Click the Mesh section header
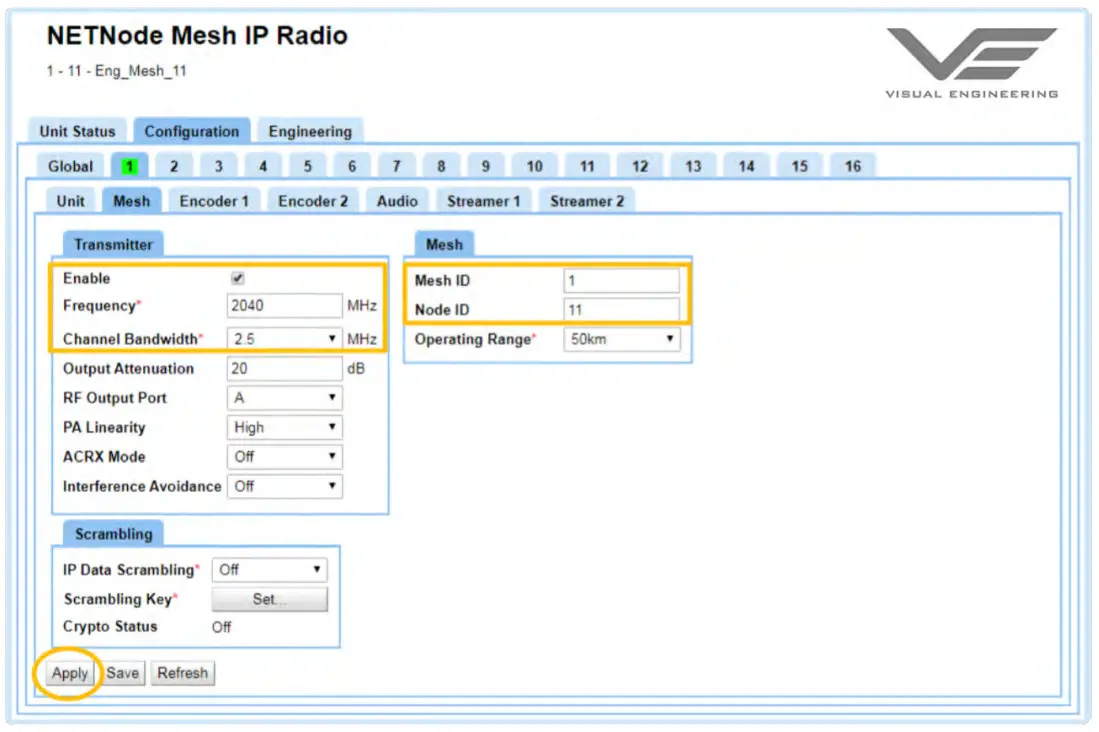1099x732 pixels. (444, 245)
